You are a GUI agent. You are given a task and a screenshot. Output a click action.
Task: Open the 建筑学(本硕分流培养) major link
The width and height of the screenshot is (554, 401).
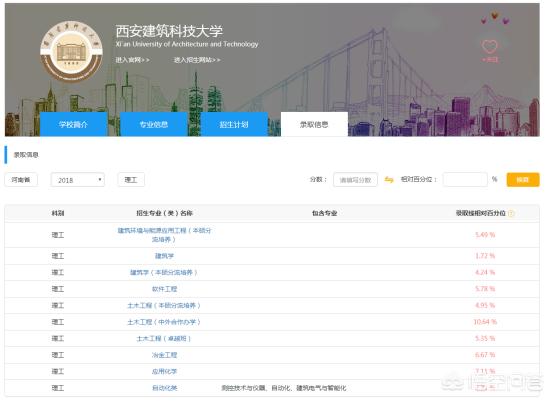(x=164, y=272)
